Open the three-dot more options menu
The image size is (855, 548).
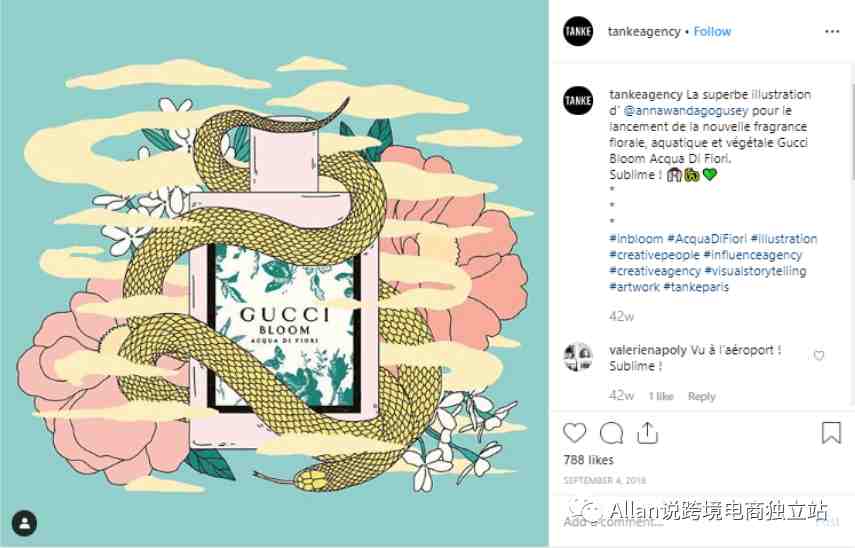[832, 32]
